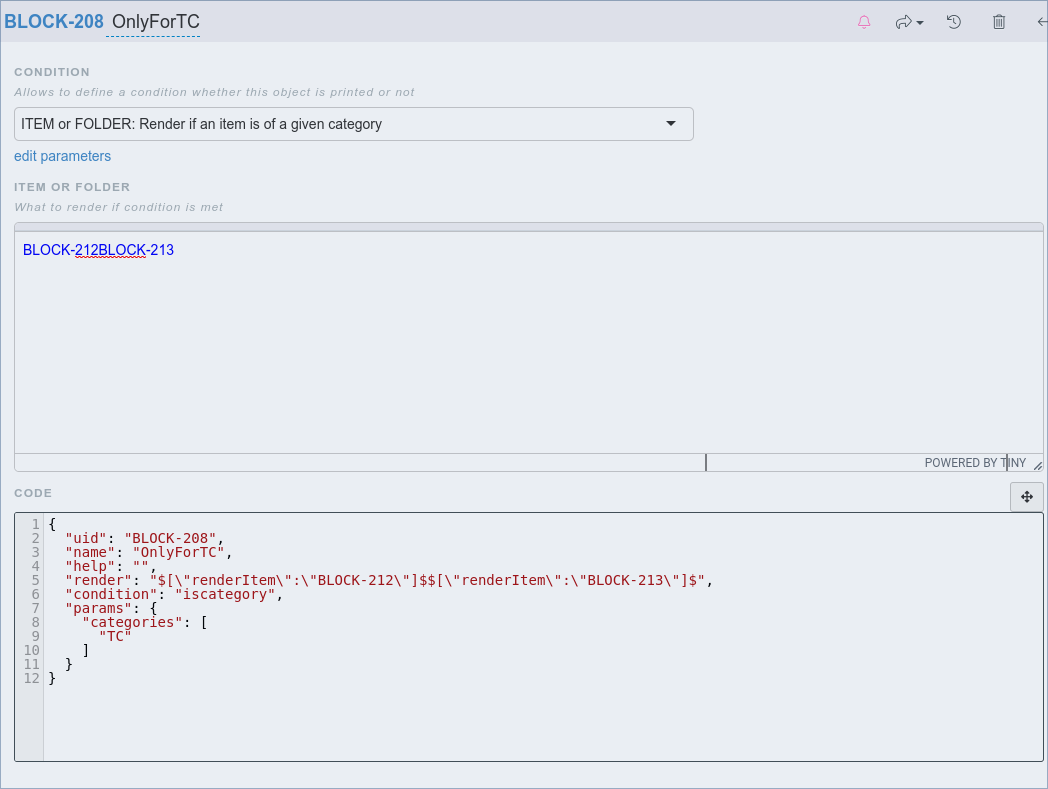Open the POWERED BY TINY link

[x=974, y=463]
